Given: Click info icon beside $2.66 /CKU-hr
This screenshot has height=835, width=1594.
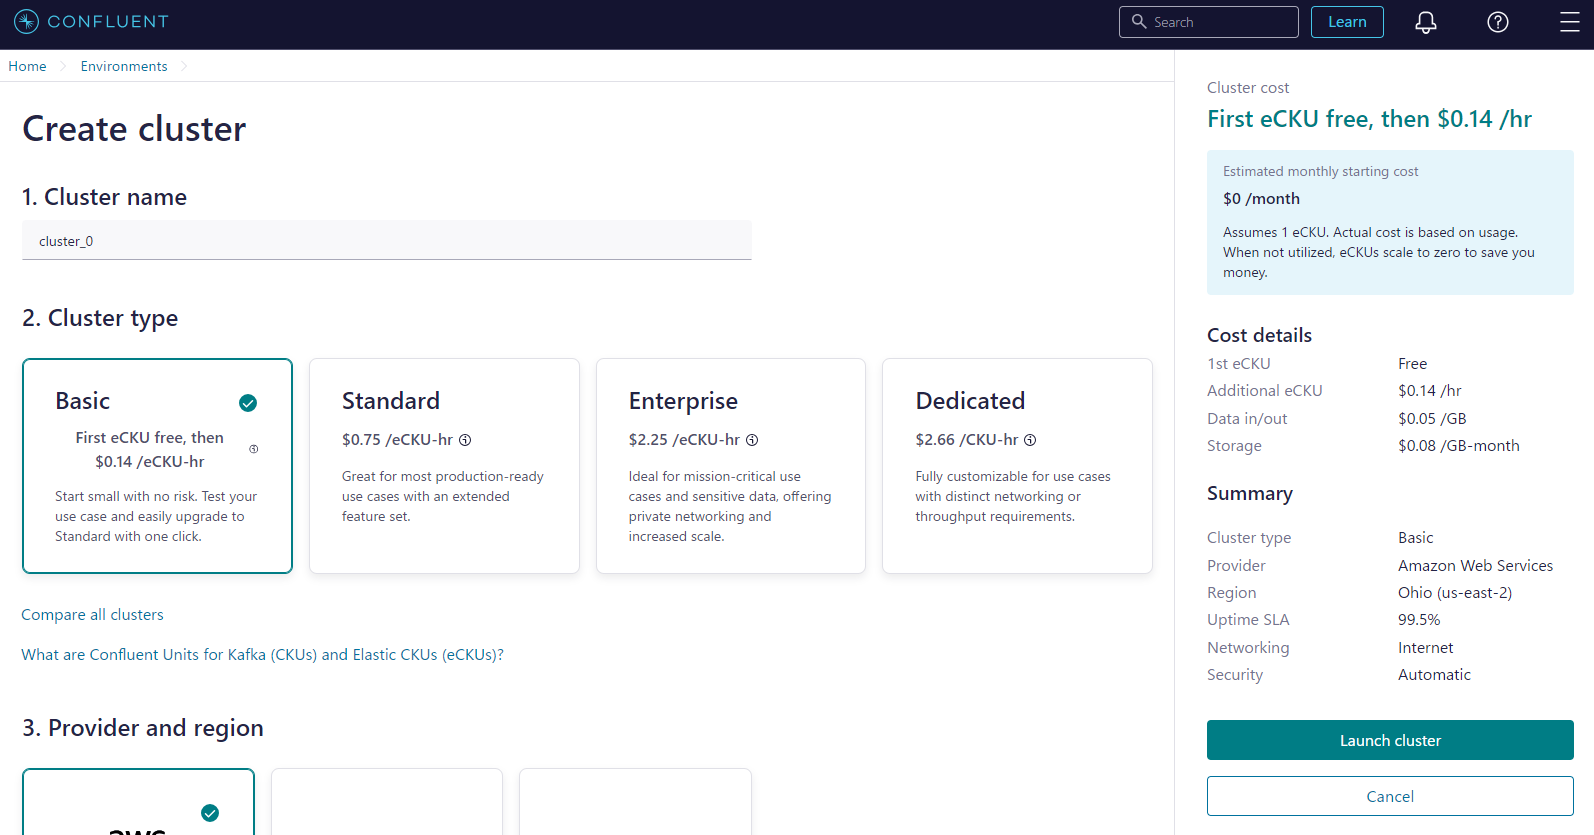Looking at the screenshot, I should click(x=1030, y=440).
